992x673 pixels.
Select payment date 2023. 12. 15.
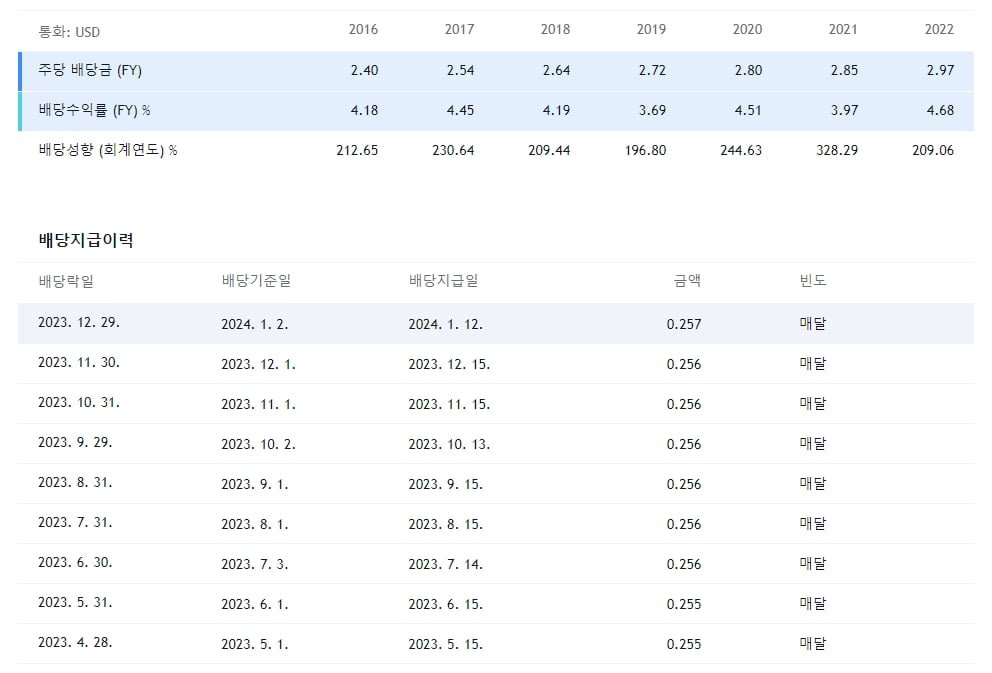pos(450,364)
